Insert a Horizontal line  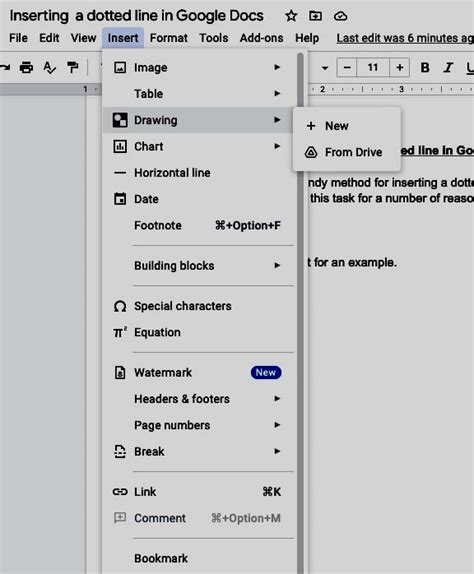click(x=200, y=173)
